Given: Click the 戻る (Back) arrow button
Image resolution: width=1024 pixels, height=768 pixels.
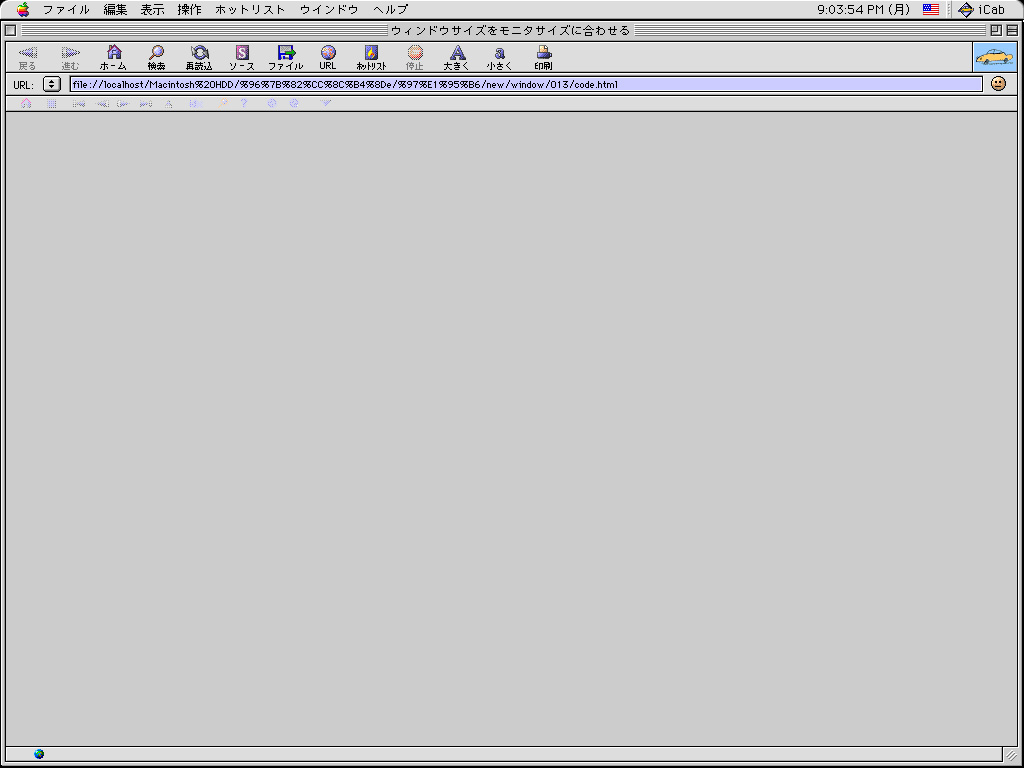Looking at the screenshot, I should (27, 57).
